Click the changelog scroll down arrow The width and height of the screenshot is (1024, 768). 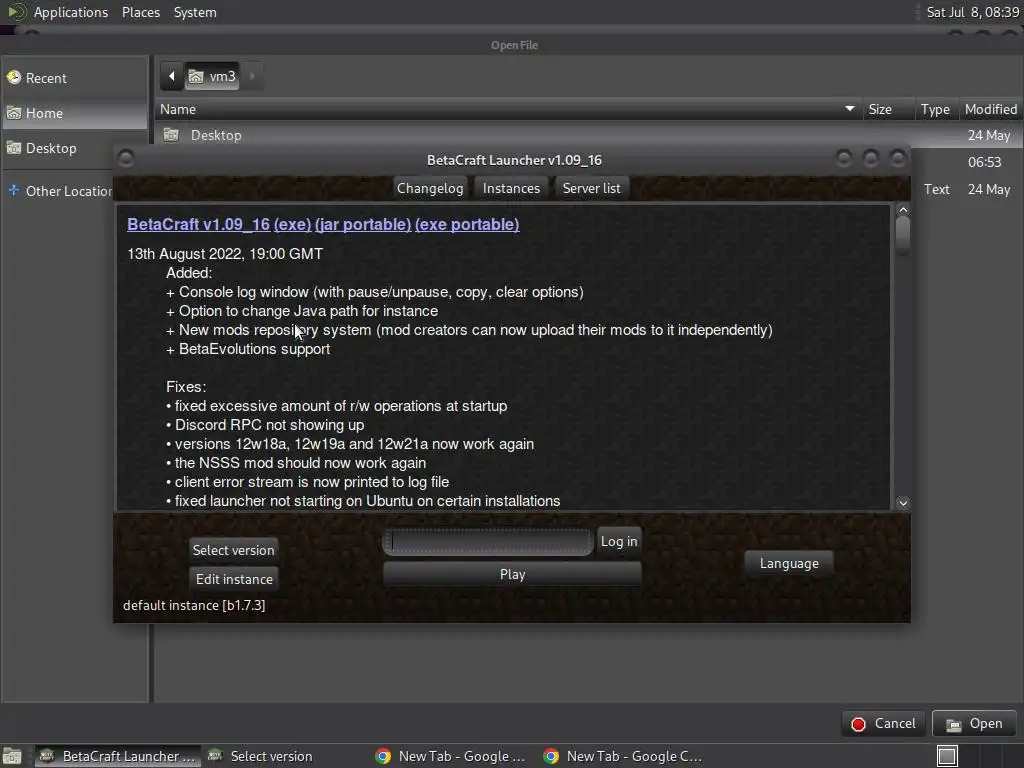click(903, 503)
